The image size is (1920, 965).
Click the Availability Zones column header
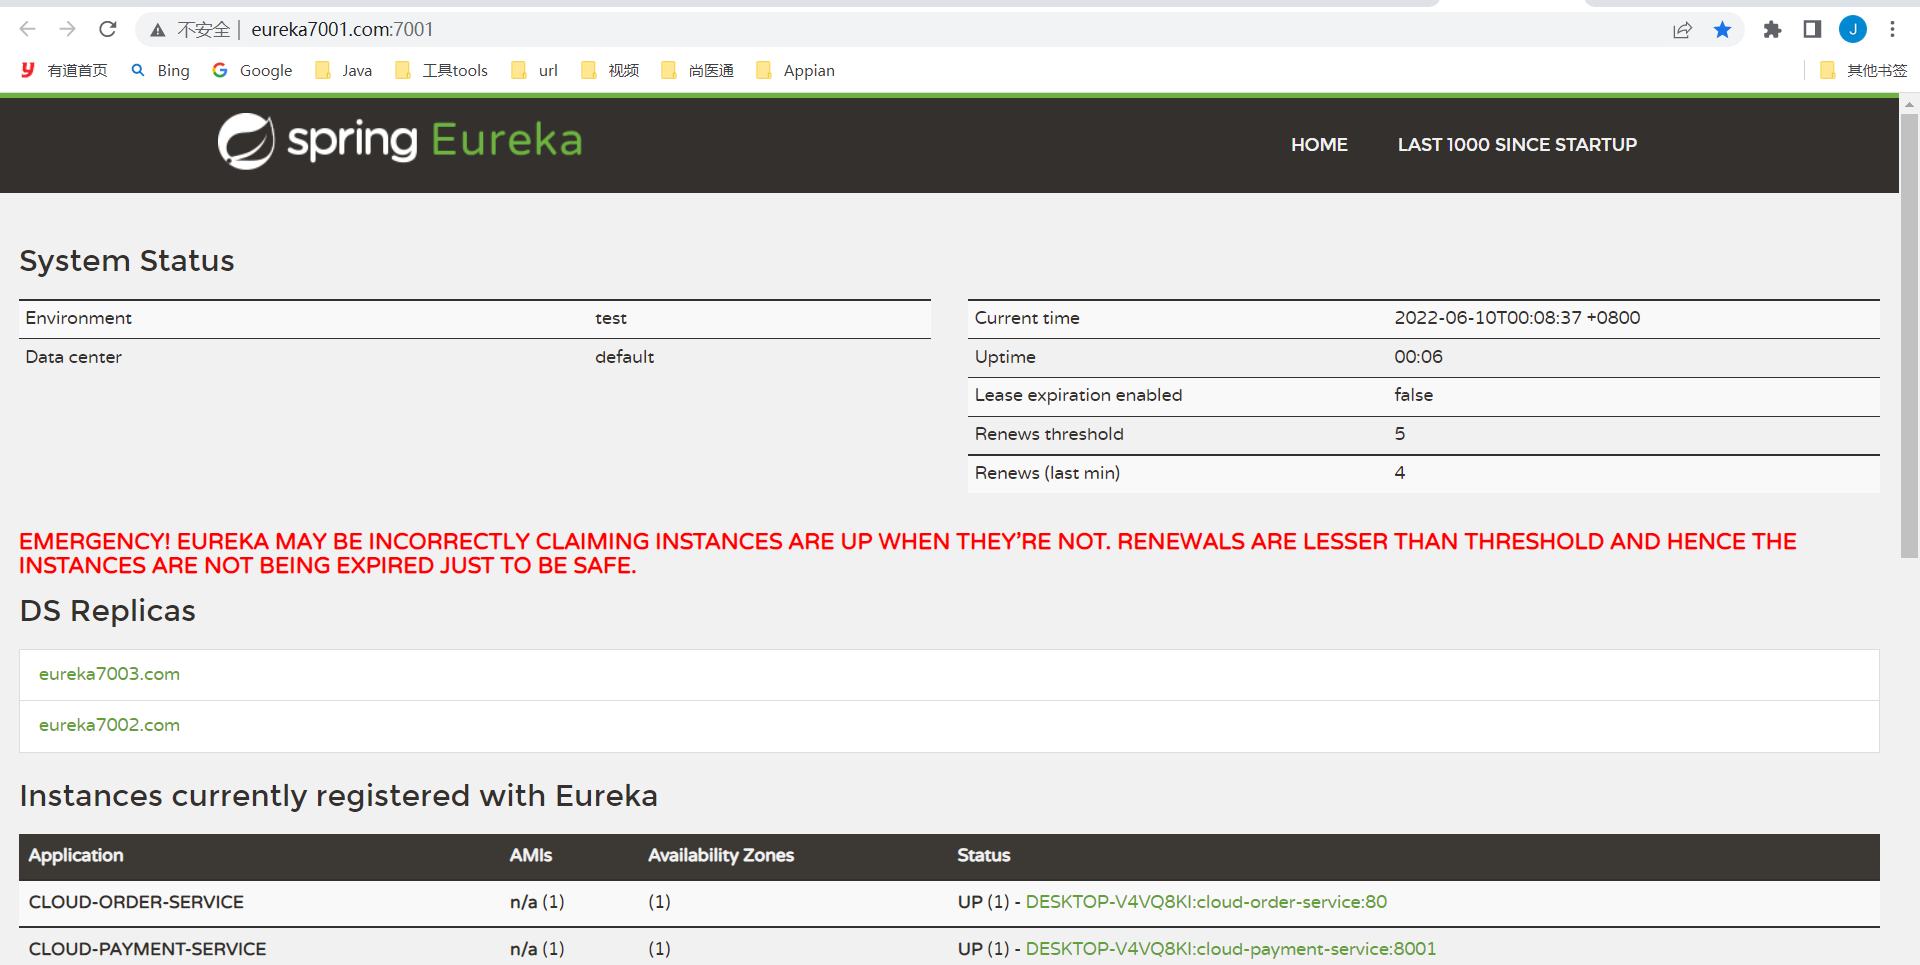point(721,856)
